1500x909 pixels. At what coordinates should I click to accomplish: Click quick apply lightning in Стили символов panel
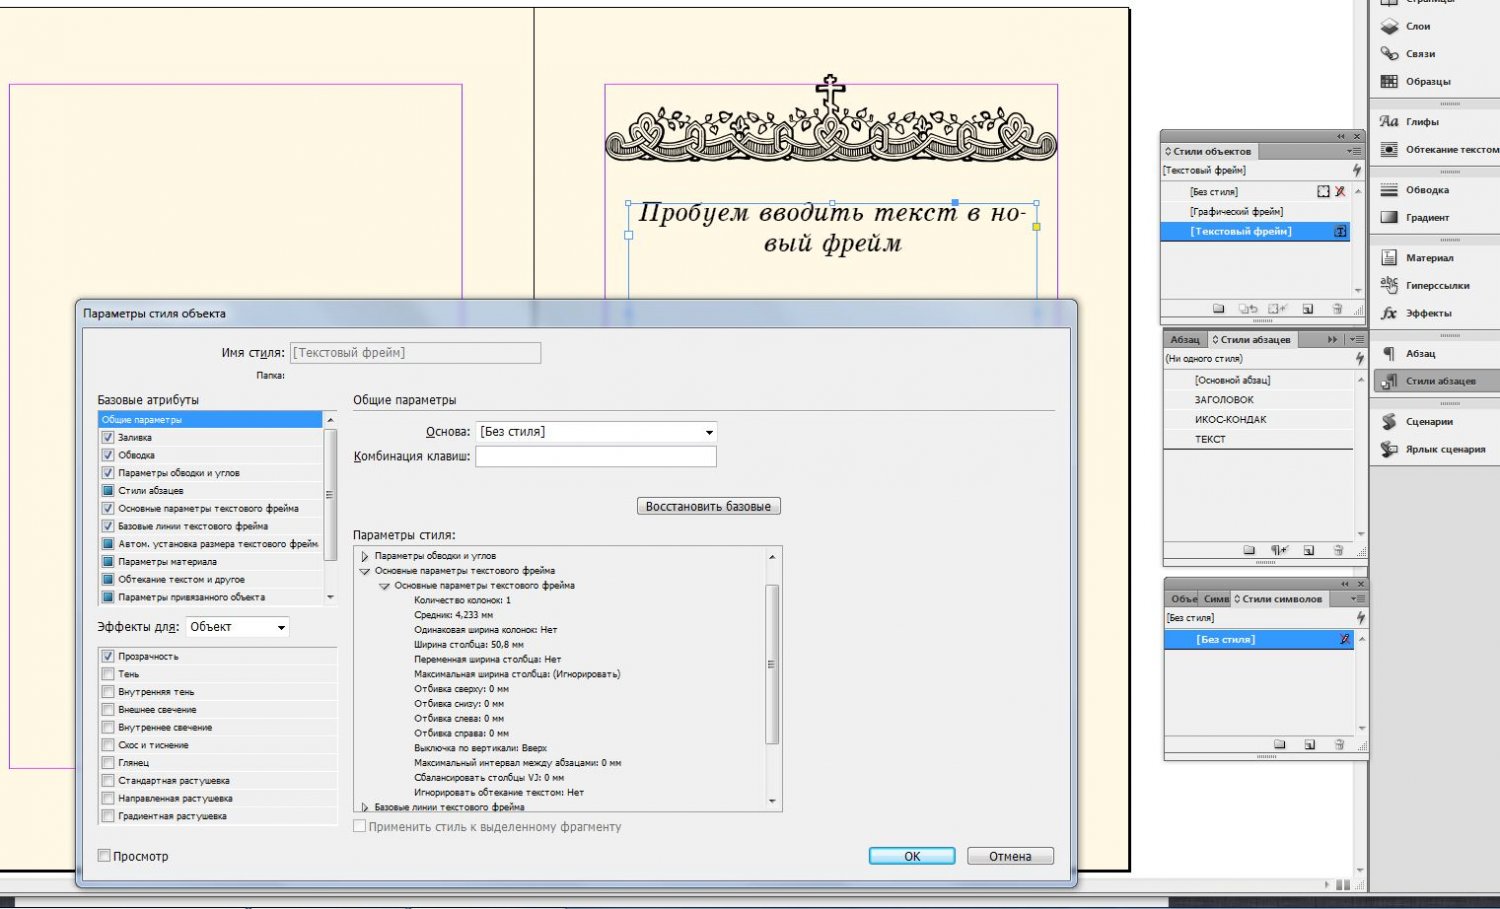coord(1360,618)
